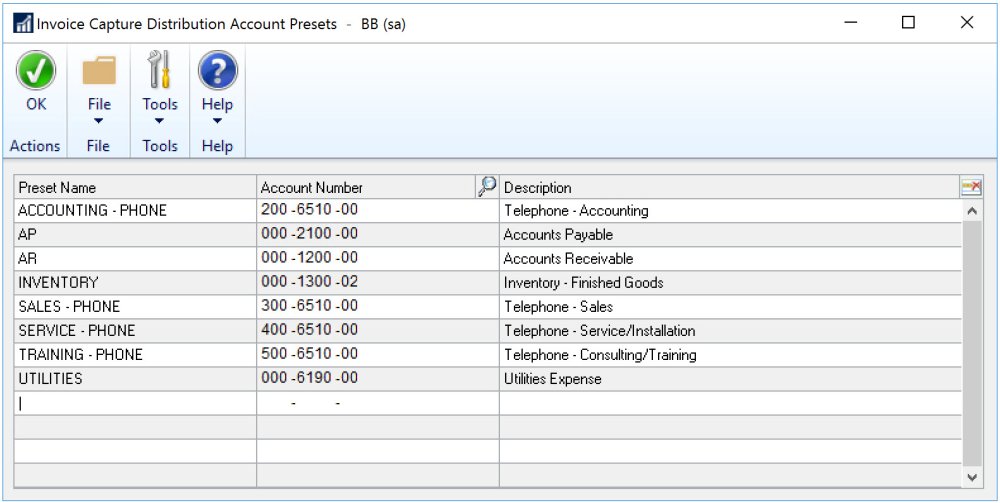Click the Description column header
This screenshot has width=1000, height=503.
pos(730,187)
